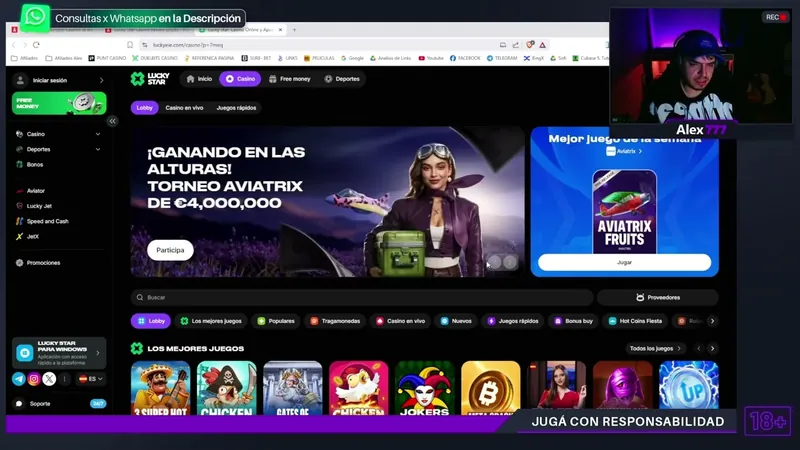Open the Instagram social icon
Image resolution: width=800 pixels, height=450 pixels.
[x=34, y=379]
